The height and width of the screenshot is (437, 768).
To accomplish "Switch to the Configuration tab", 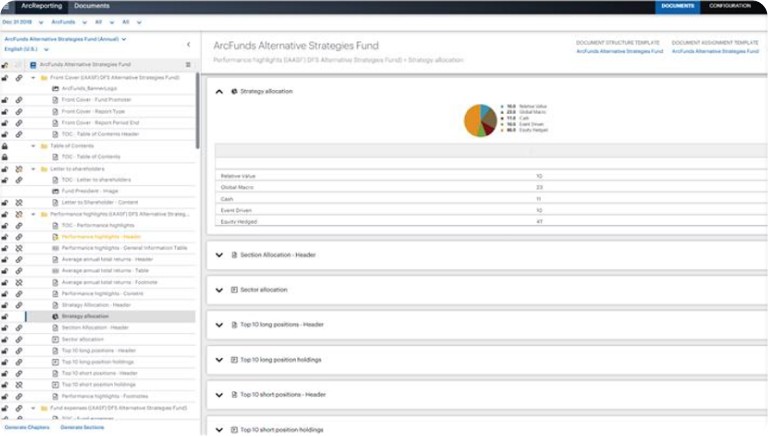I will (x=730, y=6).
